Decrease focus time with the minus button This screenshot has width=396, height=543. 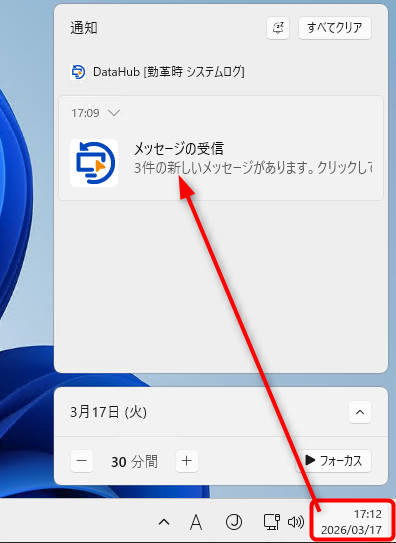[82, 461]
